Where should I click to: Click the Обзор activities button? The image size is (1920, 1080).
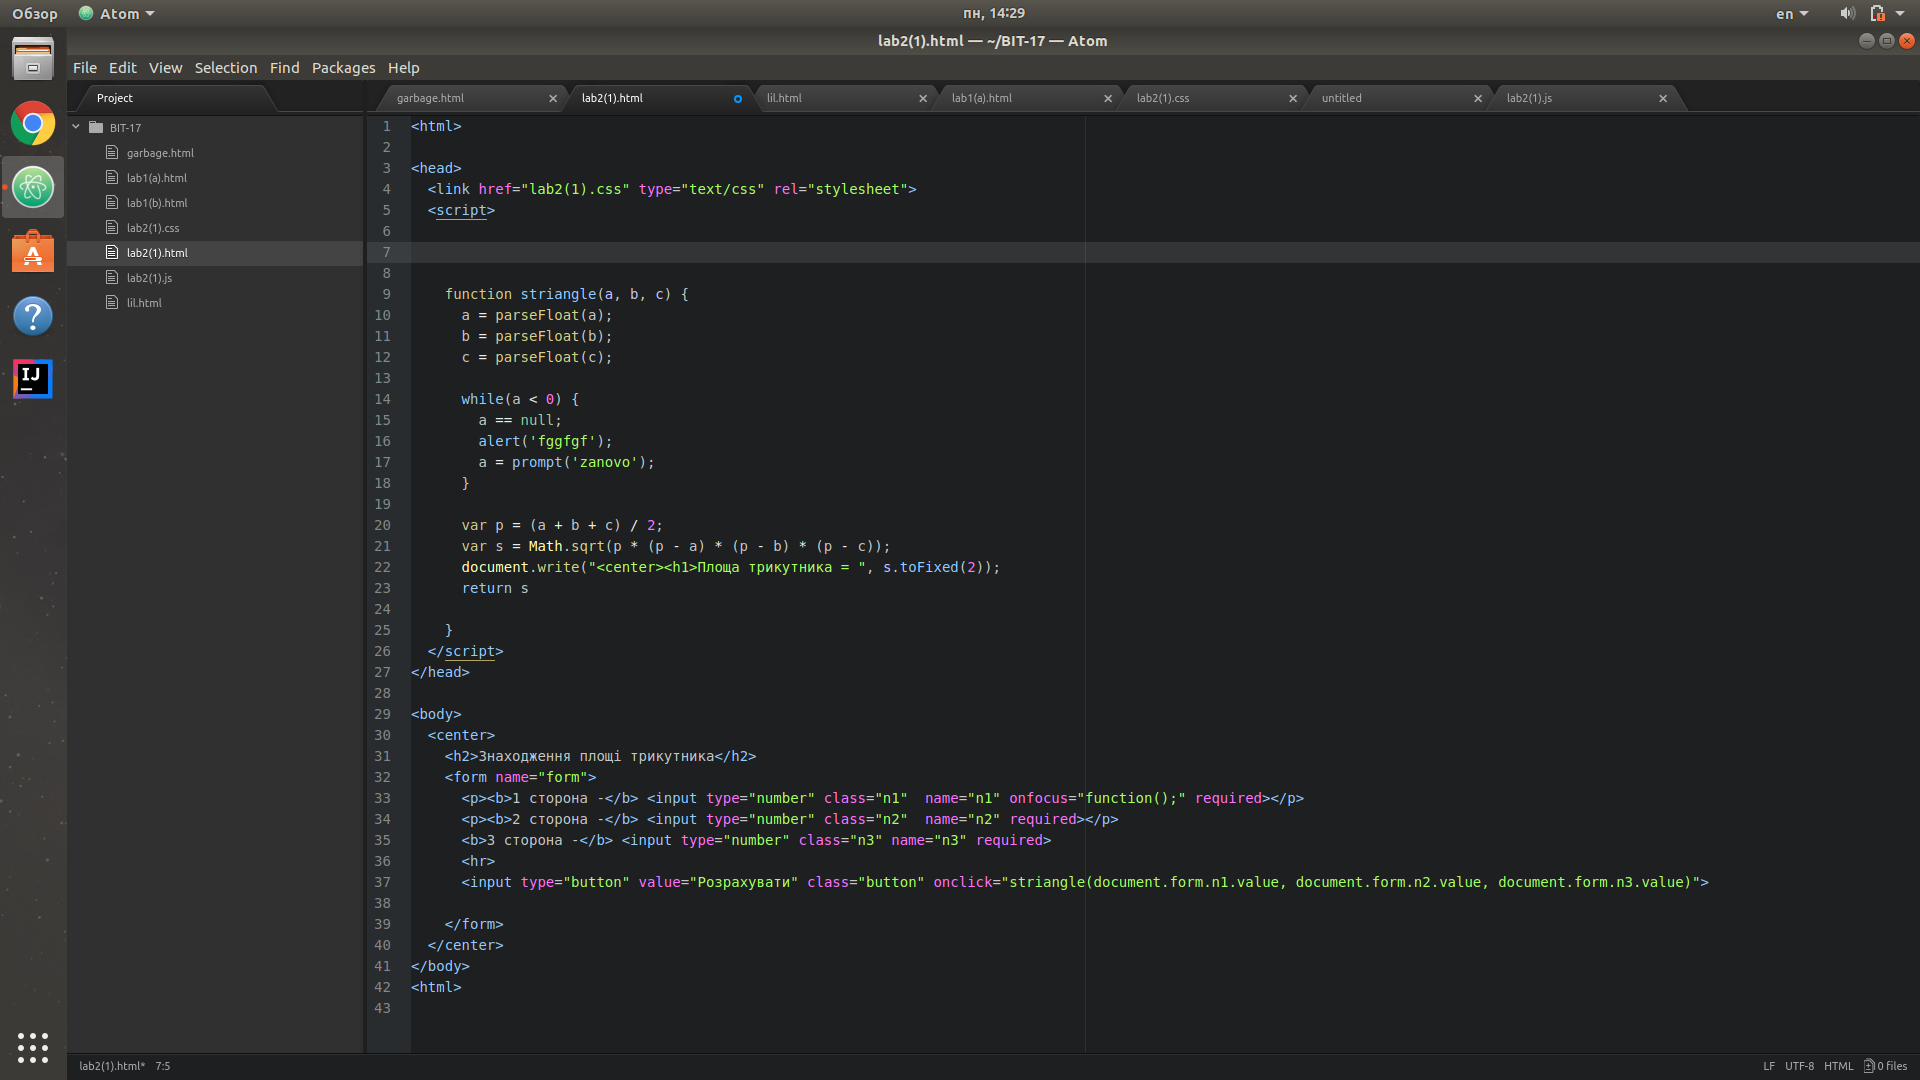click(x=35, y=13)
